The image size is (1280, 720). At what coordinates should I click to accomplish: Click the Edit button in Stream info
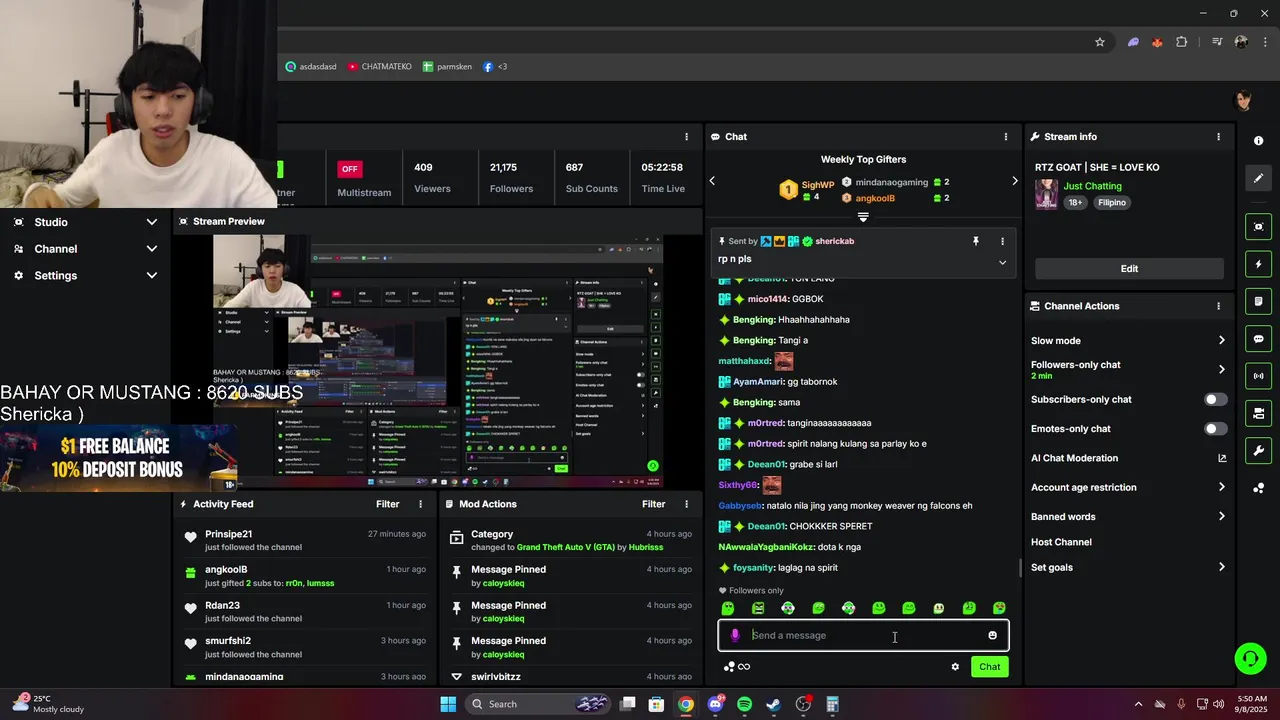(x=1129, y=269)
